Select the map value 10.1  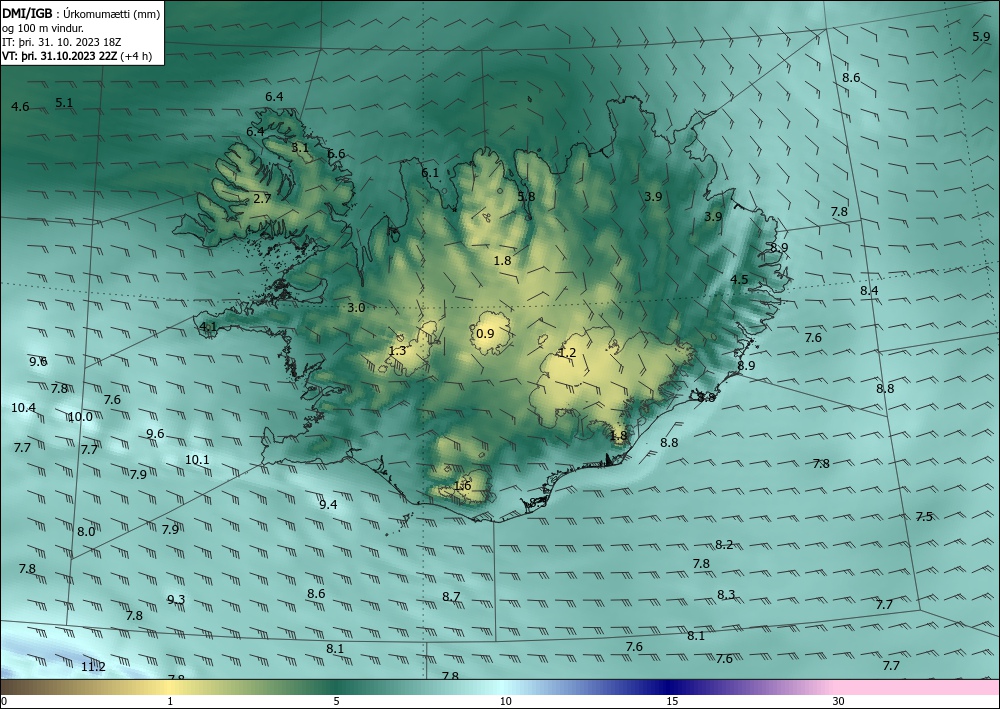click(197, 459)
